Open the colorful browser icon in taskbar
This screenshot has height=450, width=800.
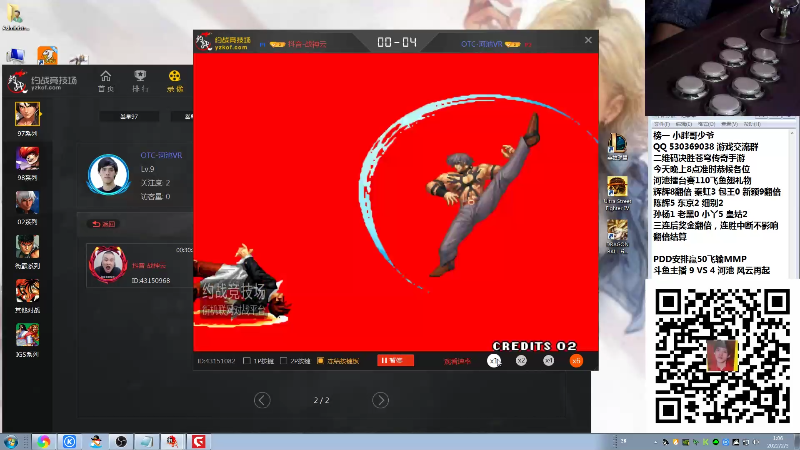pos(43,442)
